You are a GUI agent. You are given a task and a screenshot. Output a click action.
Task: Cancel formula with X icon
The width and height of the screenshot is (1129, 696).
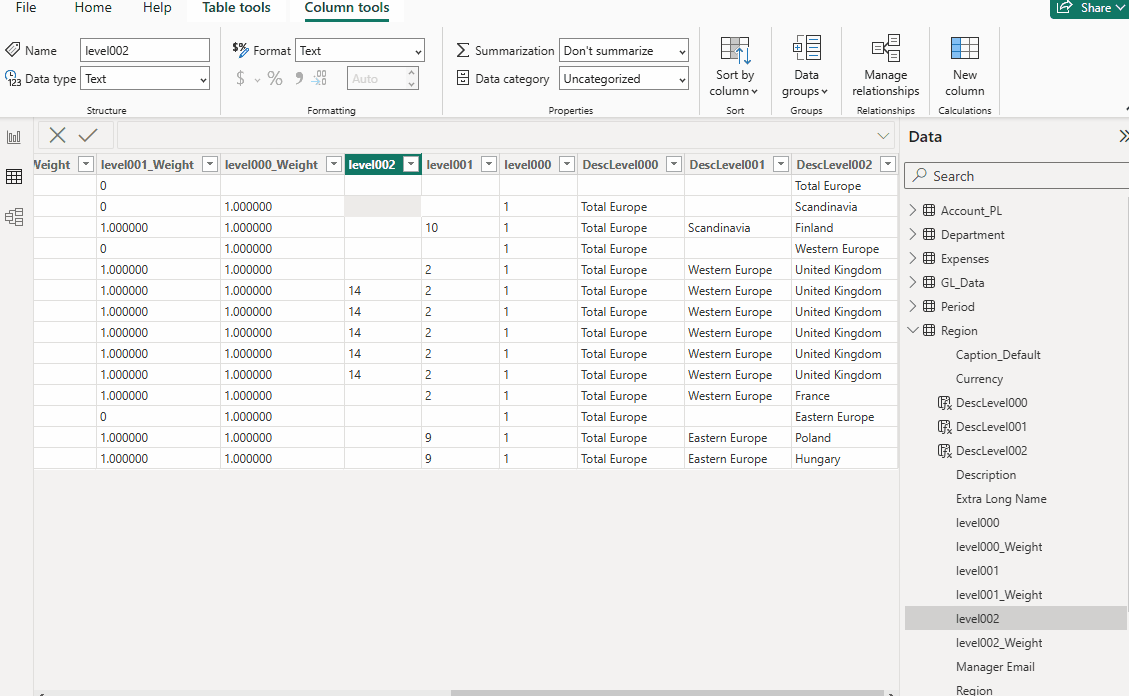(58, 136)
